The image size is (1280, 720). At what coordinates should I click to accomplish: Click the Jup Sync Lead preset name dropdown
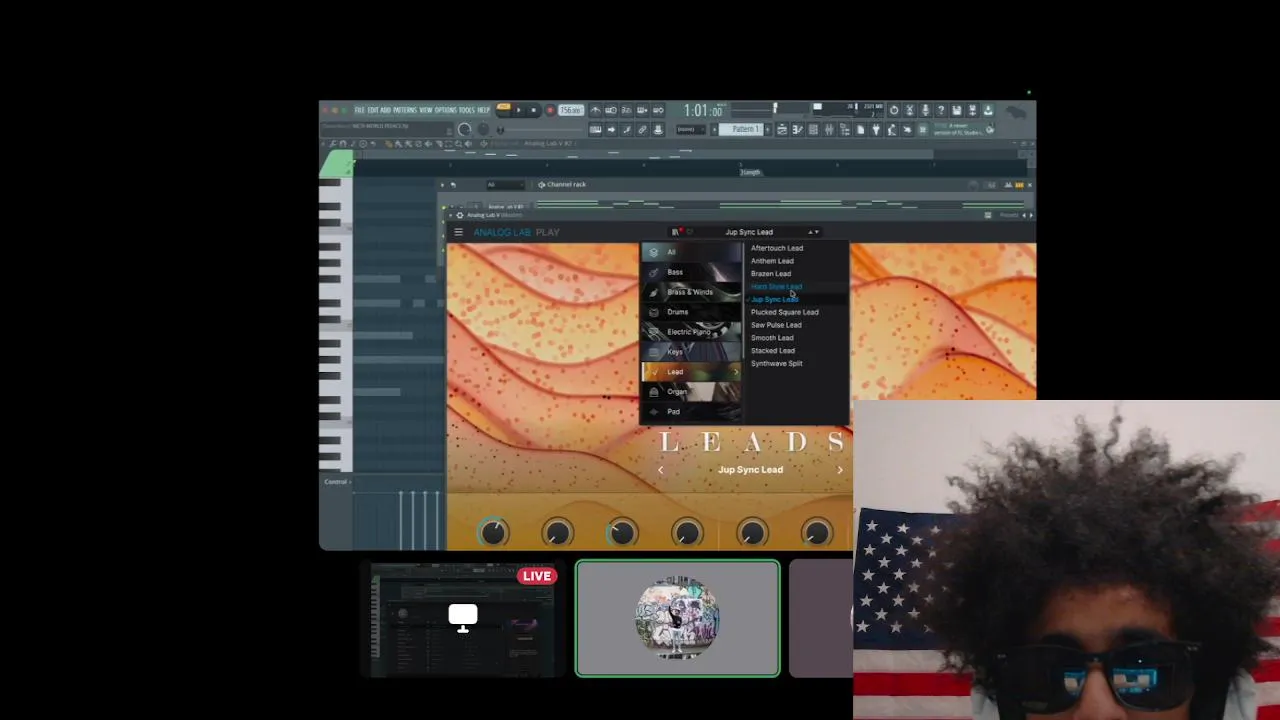(x=749, y=232)
